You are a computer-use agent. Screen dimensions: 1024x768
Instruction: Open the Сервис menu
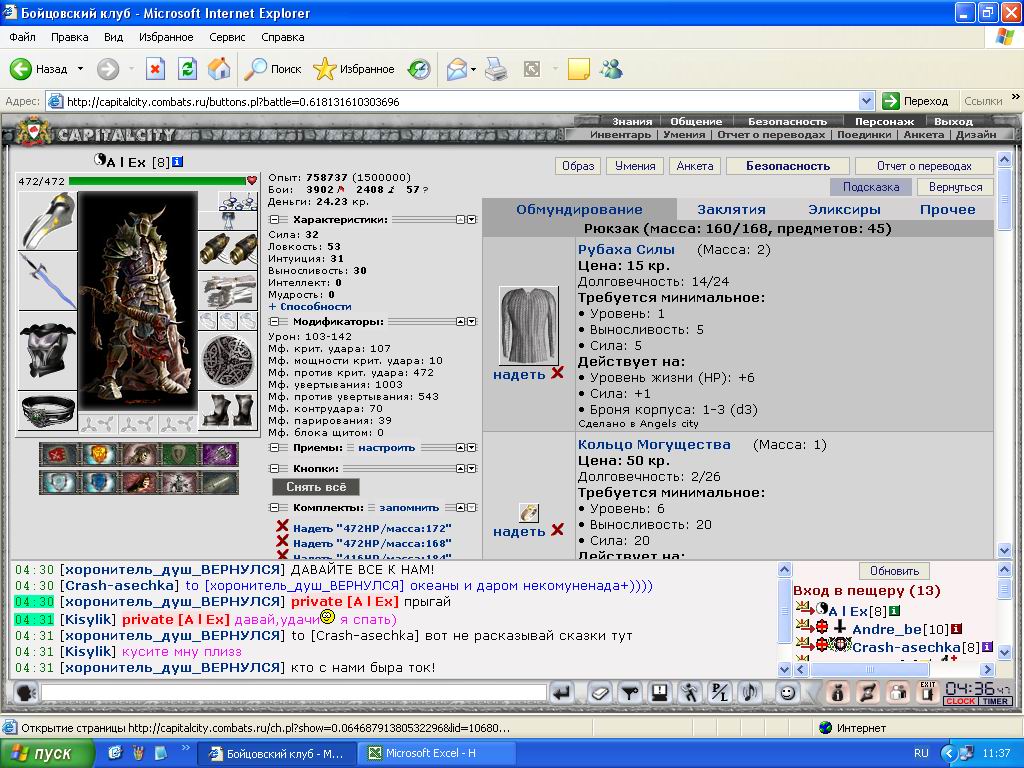pyautogui.click(x=227, y=37)
